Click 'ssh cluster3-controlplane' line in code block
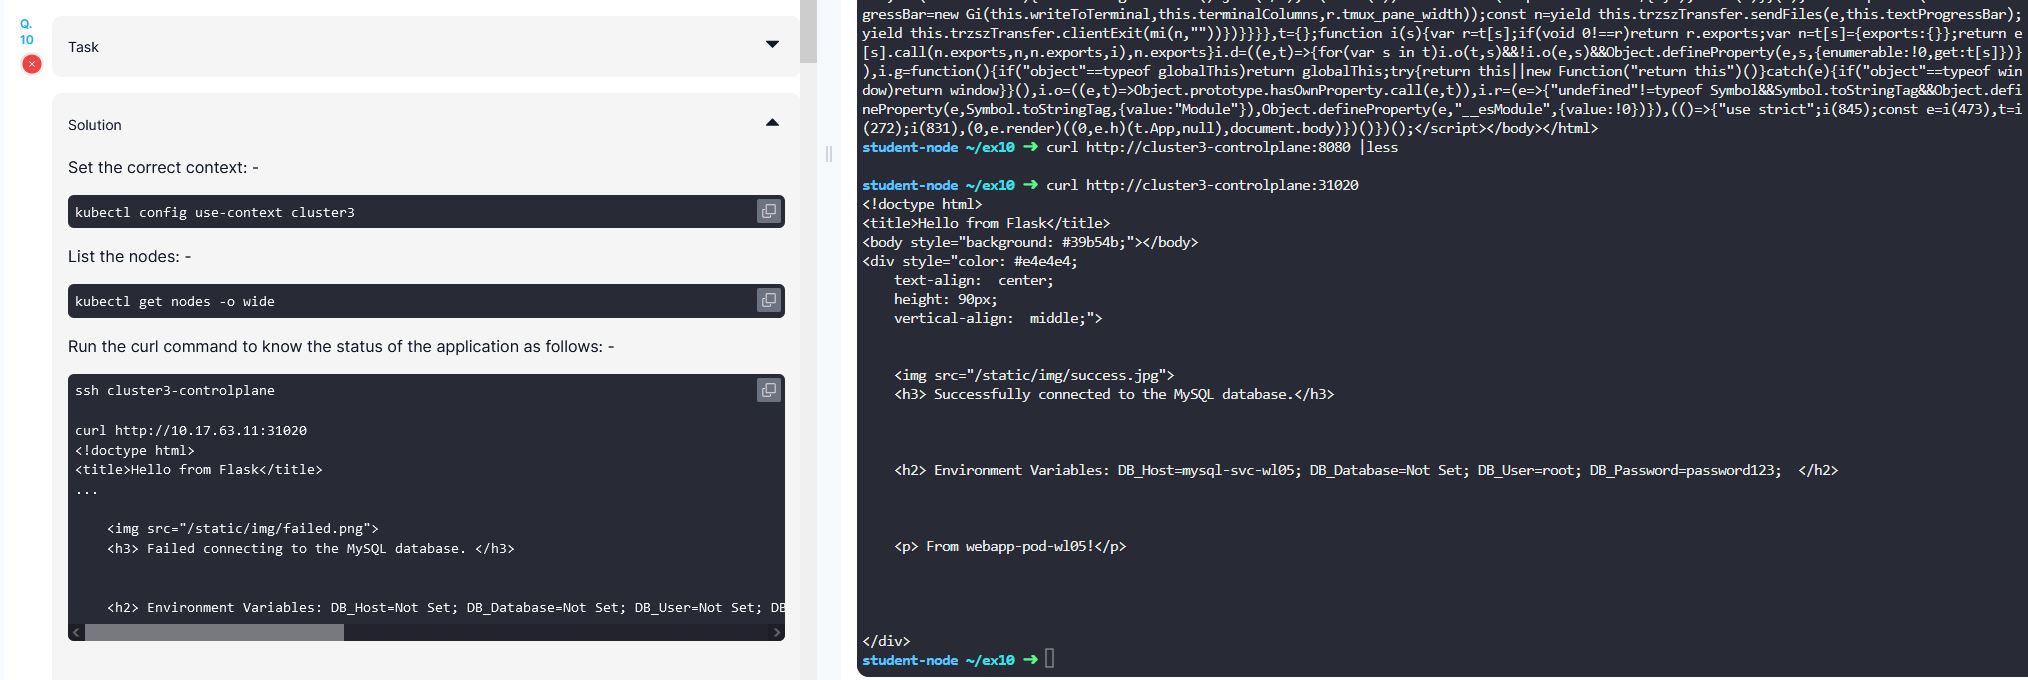Screen dimensions: 2028x680 [x=175, y=390]
